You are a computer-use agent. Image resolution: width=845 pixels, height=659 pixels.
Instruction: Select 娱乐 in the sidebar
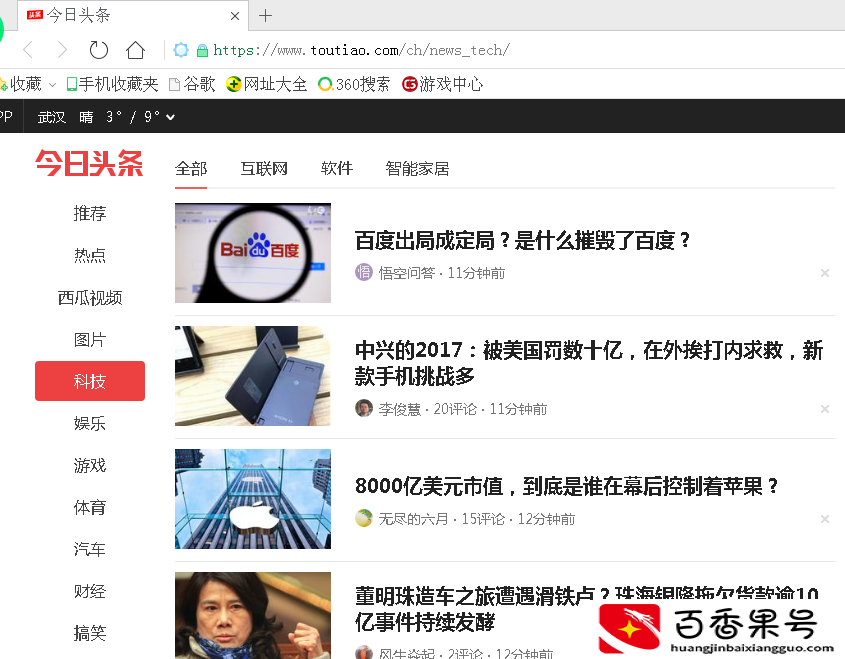[90, 424]
